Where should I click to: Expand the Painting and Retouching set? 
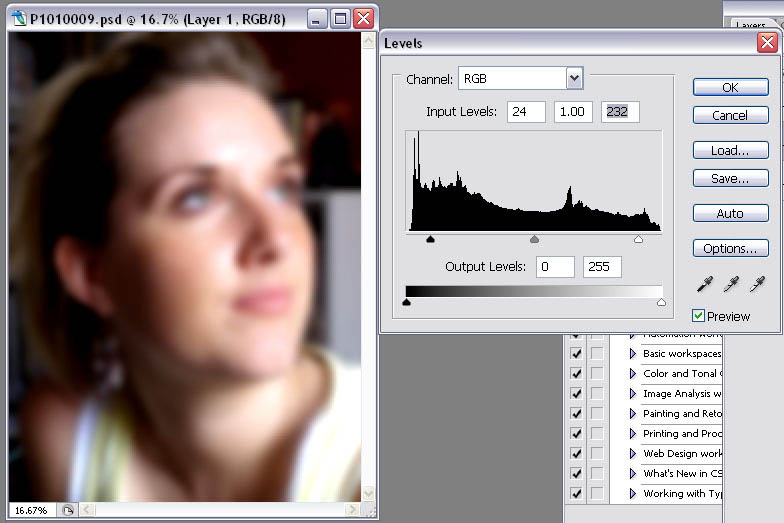coord(632,414)
